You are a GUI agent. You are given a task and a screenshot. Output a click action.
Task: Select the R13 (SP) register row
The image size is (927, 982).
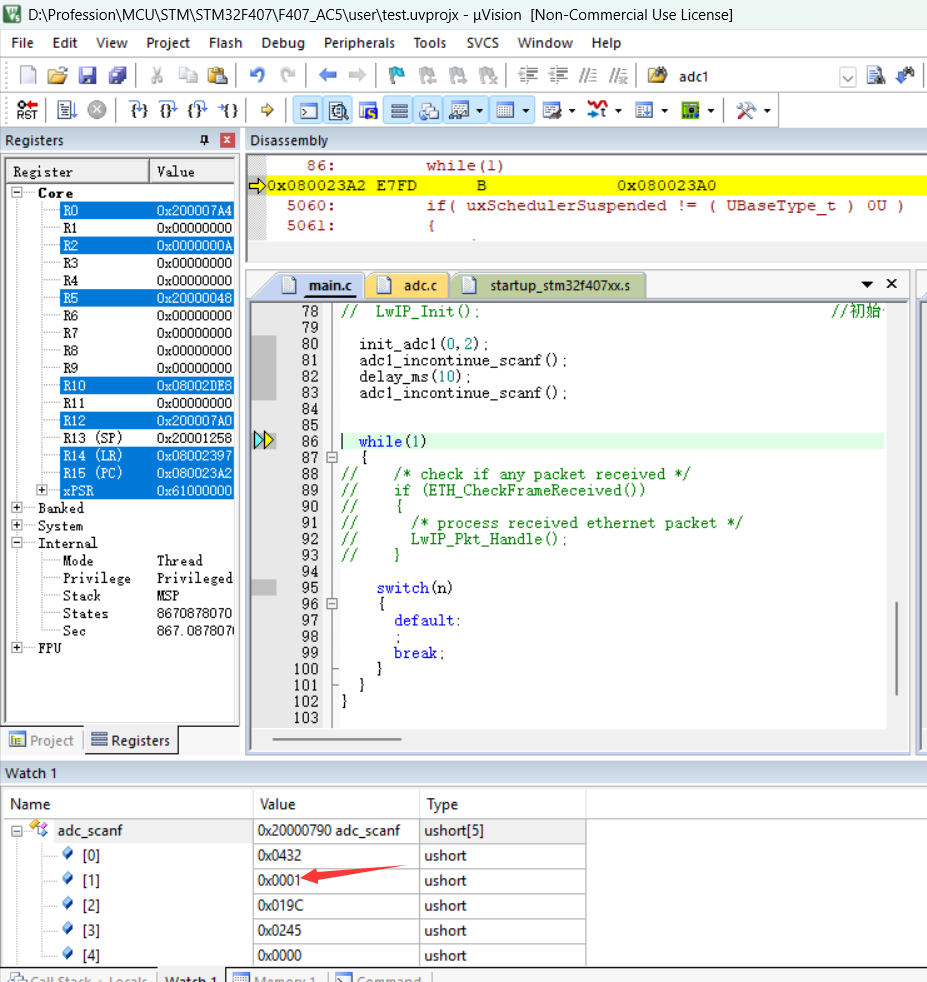coord(147,438)
